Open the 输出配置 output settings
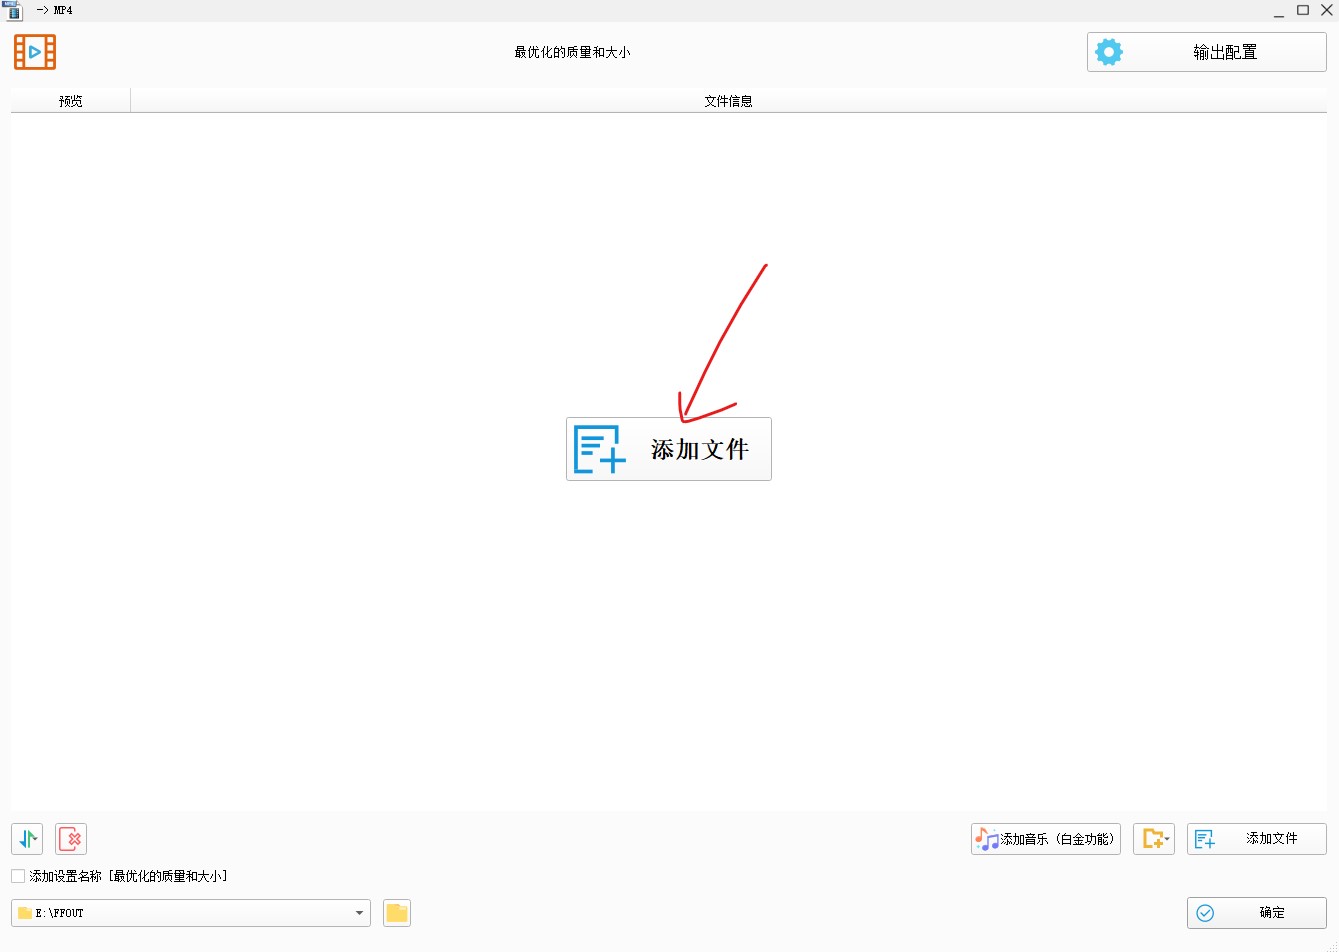 [x=1206, y=52]
